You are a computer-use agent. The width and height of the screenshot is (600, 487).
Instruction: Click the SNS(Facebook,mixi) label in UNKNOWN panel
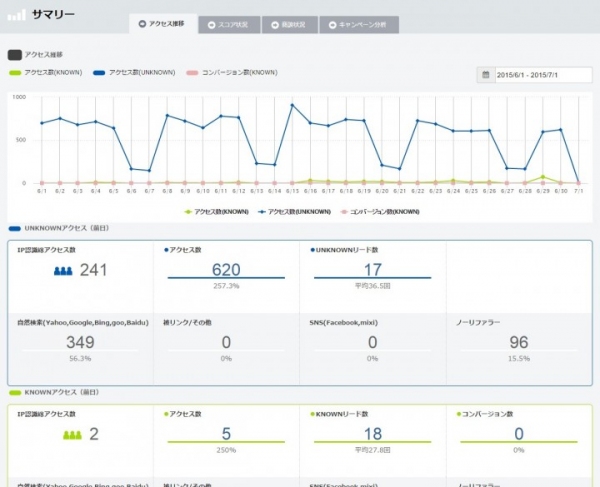[344, 322]
